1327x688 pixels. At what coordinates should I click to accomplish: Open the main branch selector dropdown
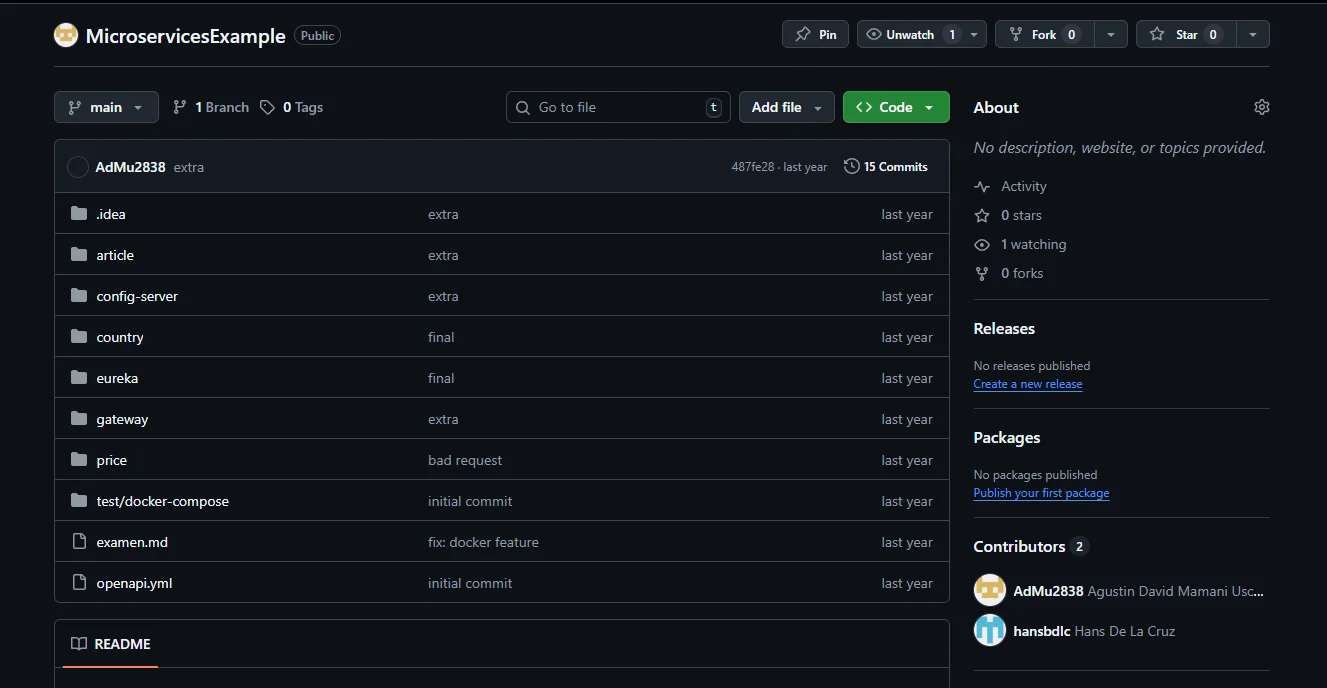106,107
